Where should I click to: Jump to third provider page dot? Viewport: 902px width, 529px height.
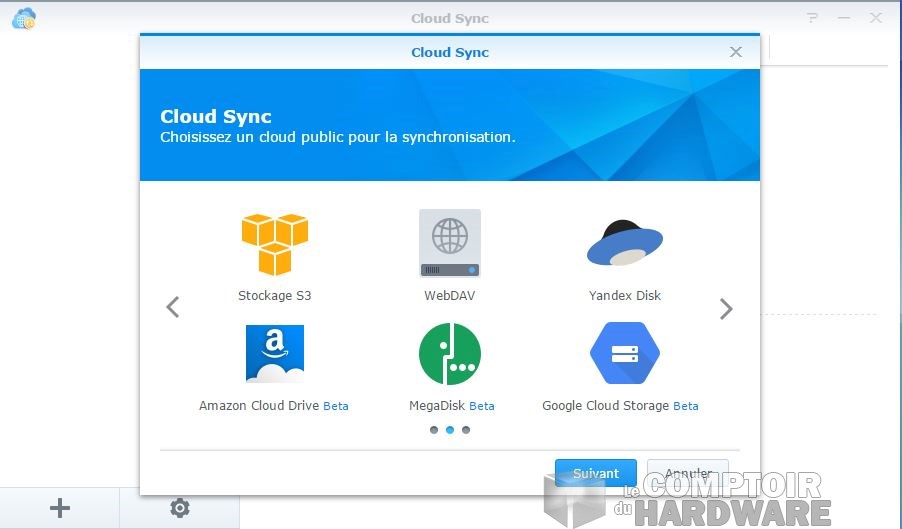pos(466,430)
